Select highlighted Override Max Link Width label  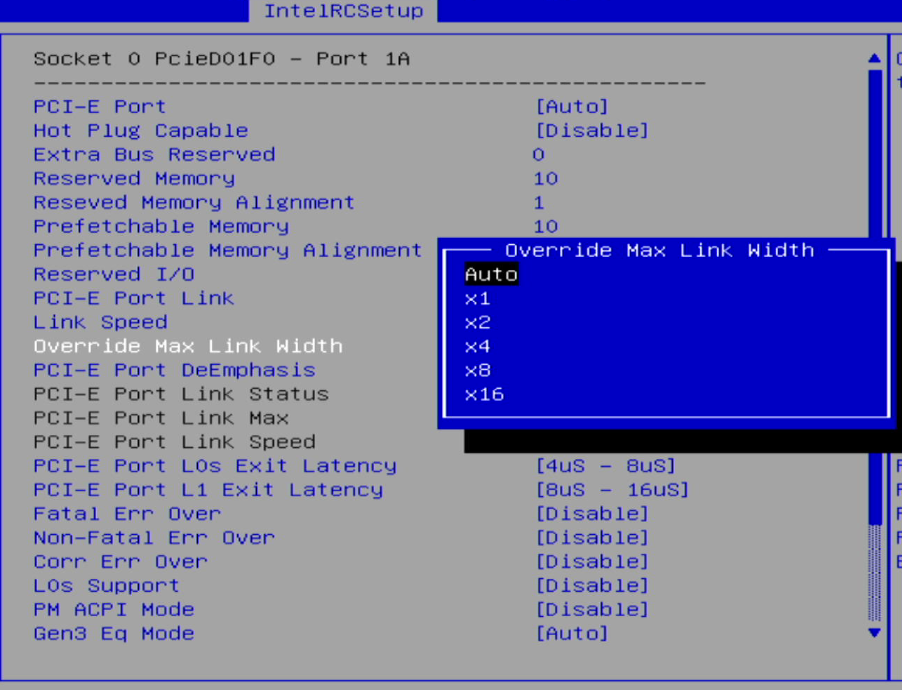(188, 346)
